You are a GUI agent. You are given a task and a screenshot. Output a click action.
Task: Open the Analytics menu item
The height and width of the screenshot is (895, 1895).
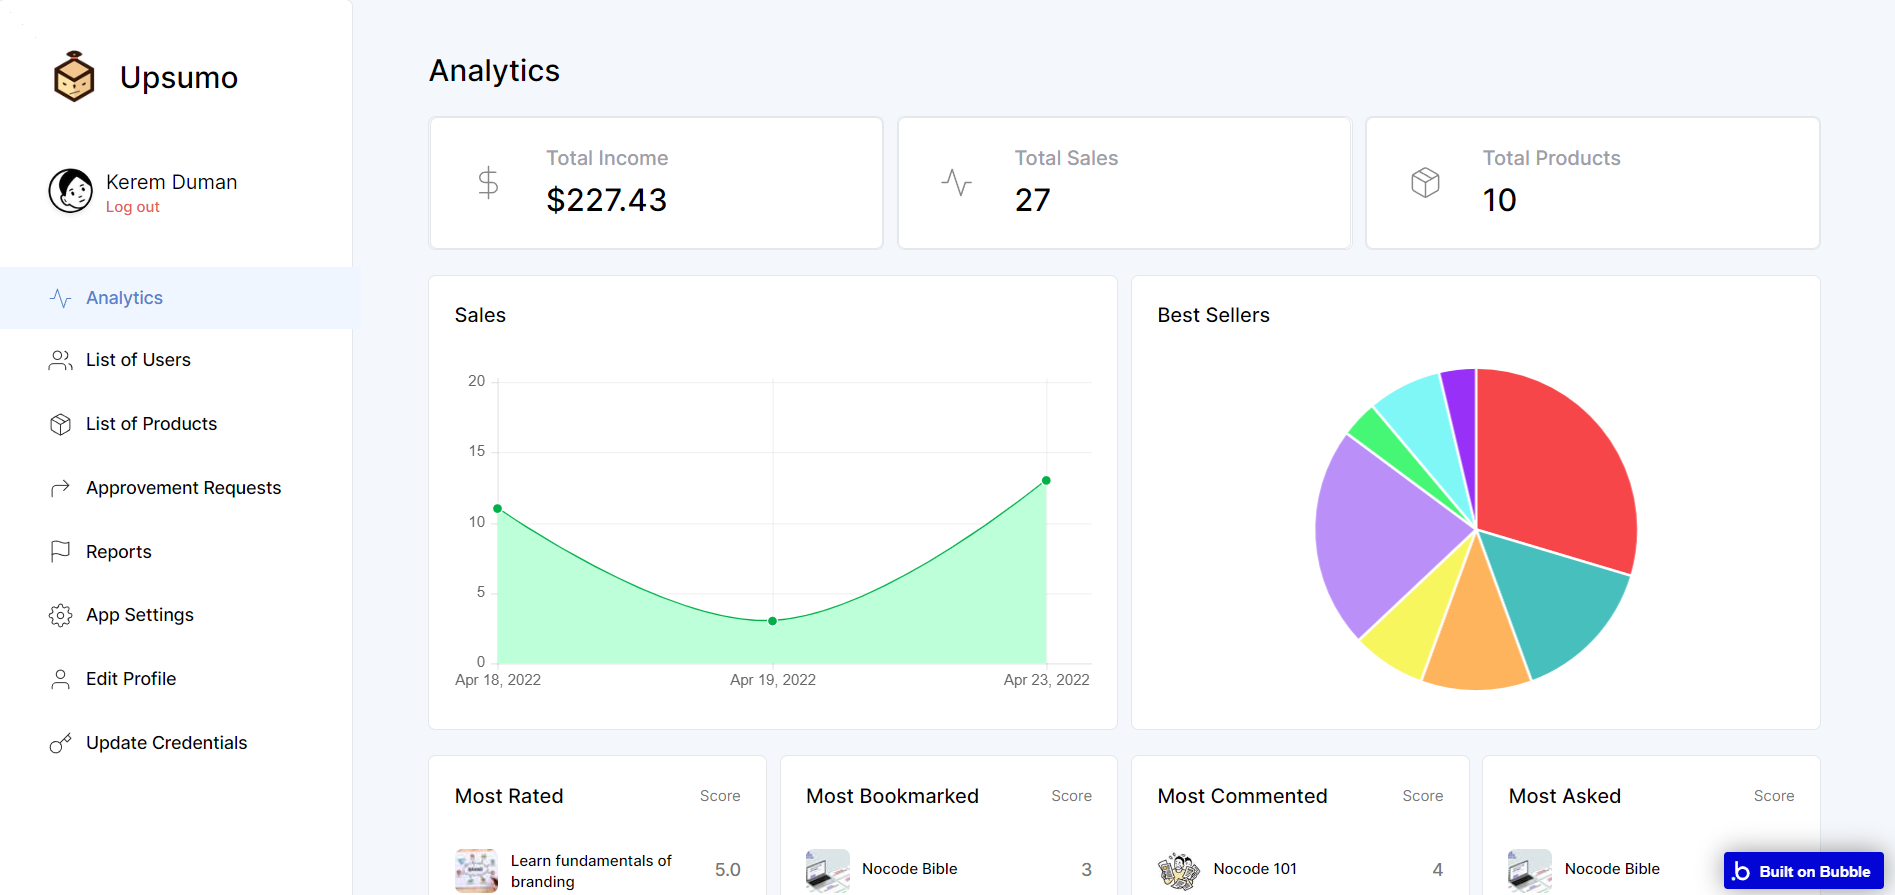176,298
